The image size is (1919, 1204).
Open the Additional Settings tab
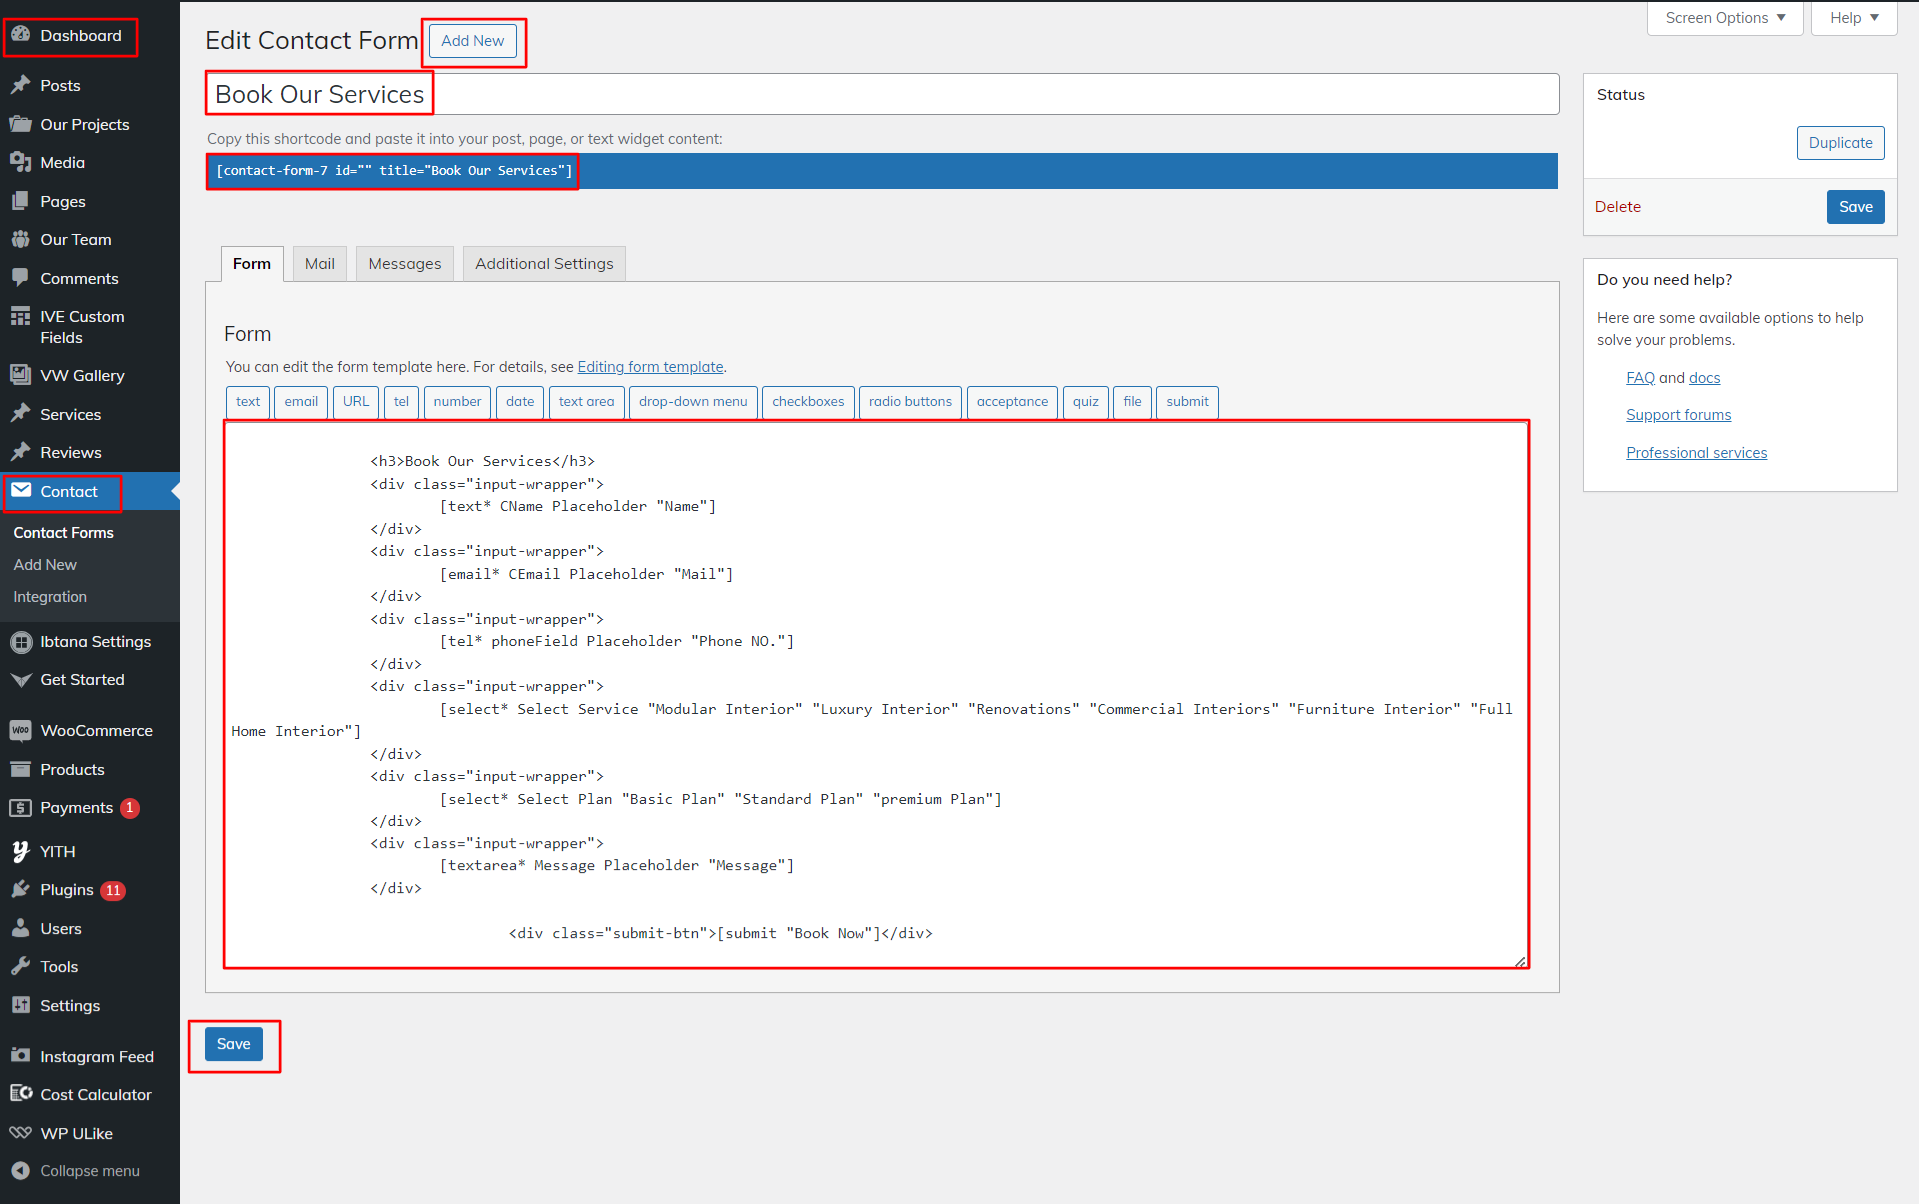click(544, 264)
